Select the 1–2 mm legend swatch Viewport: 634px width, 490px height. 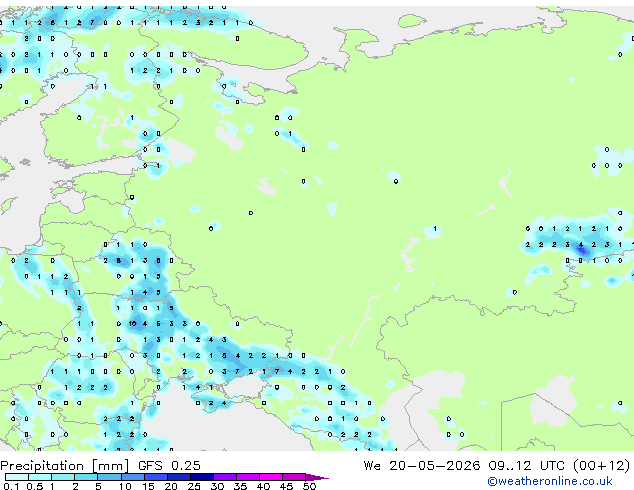[63, 477]
